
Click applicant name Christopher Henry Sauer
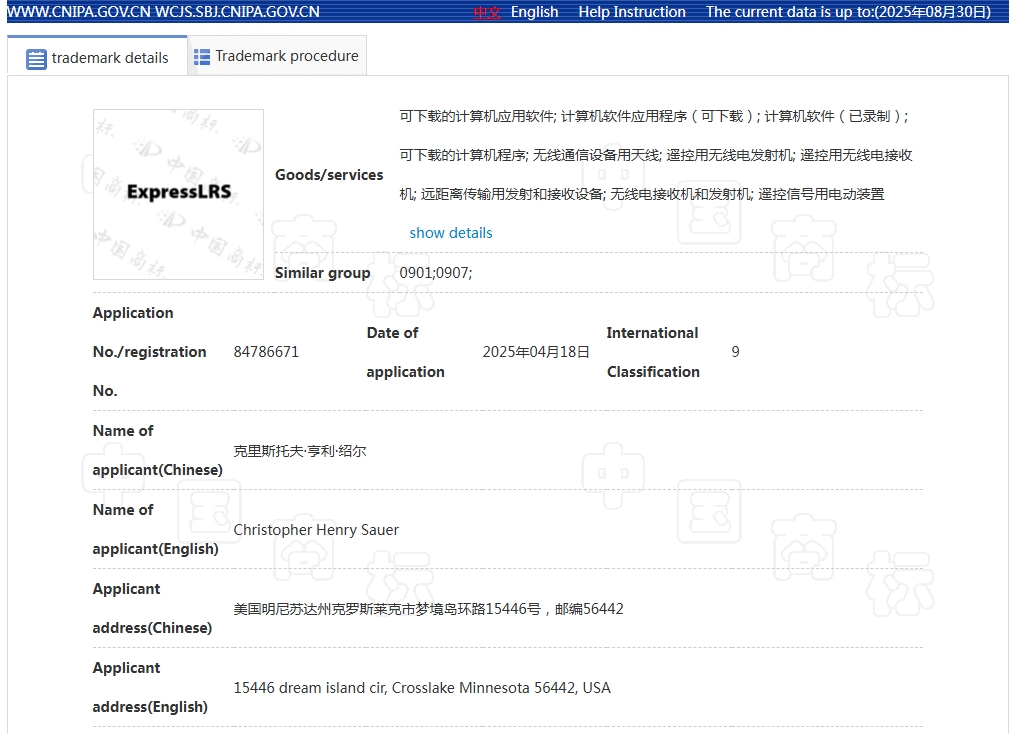coord(316,530)
